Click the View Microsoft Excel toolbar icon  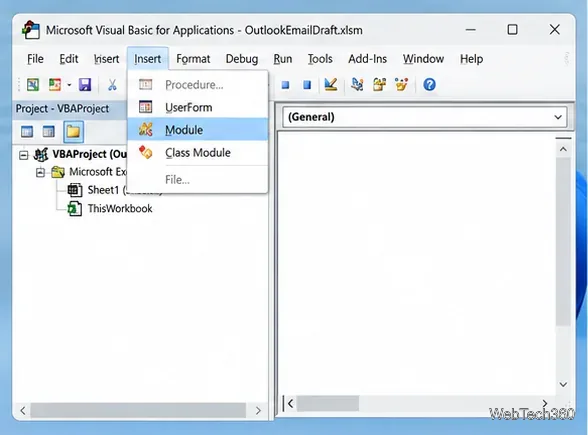point(33,85)
